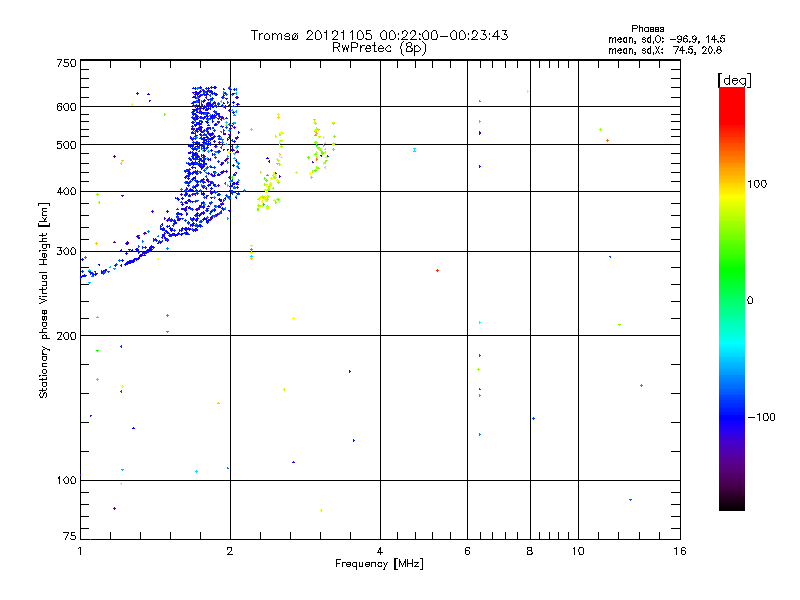Image resolution: width=800 pixels, height=600 pixels.
Task: Click the plot title 'Tromsø 20121105 00:22:00-00:23:43'
Action: 379,35
